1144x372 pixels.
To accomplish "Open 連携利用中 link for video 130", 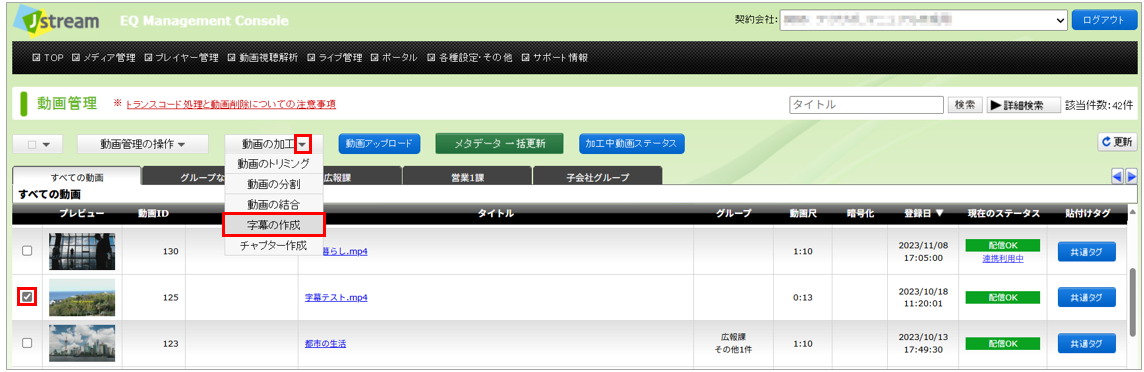I will point(1002,259).
